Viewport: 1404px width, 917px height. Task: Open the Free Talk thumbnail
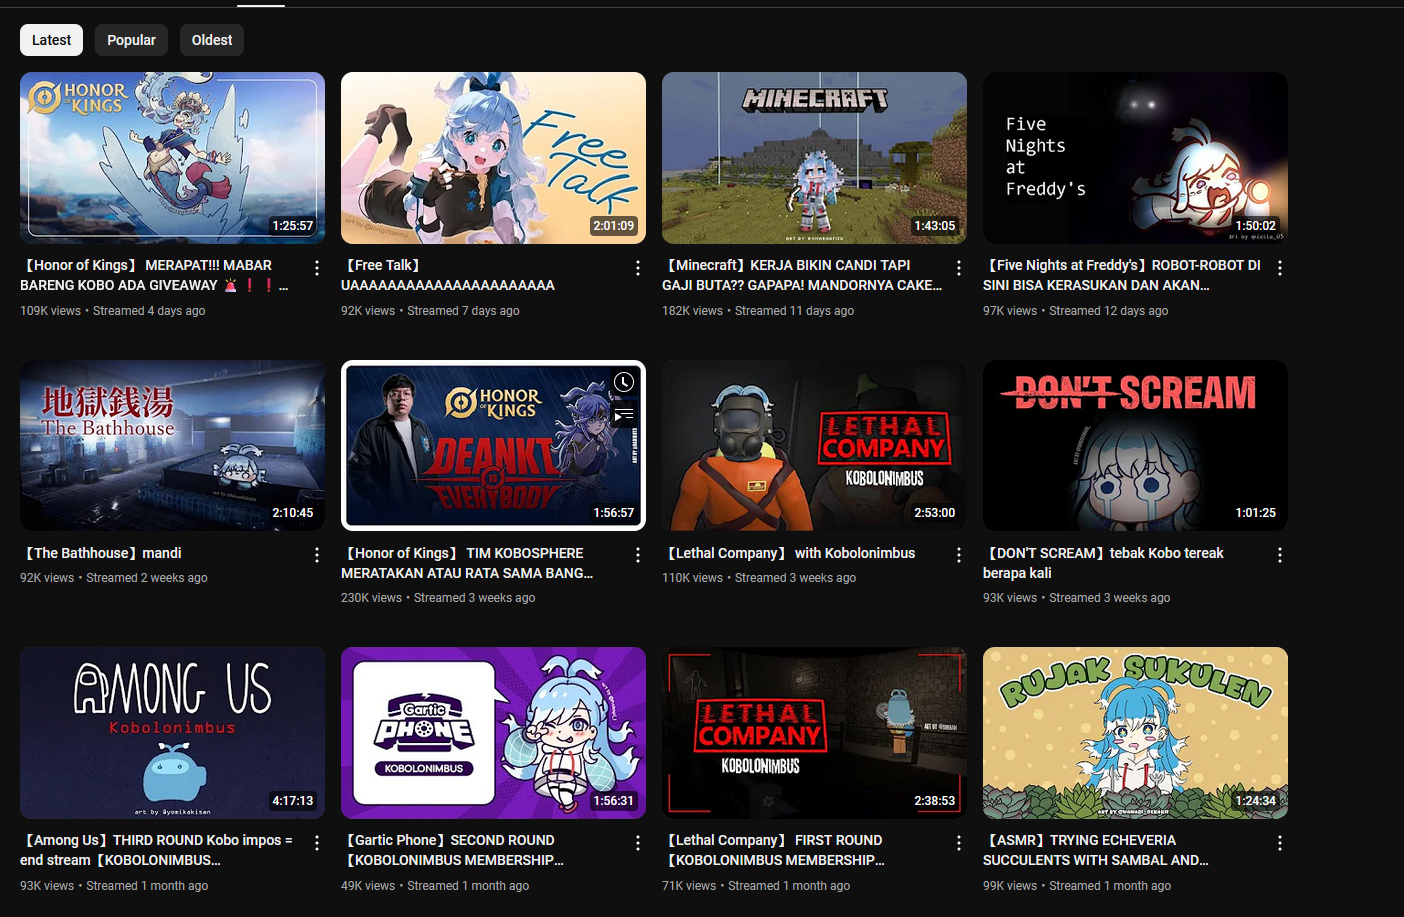point(493,158)
